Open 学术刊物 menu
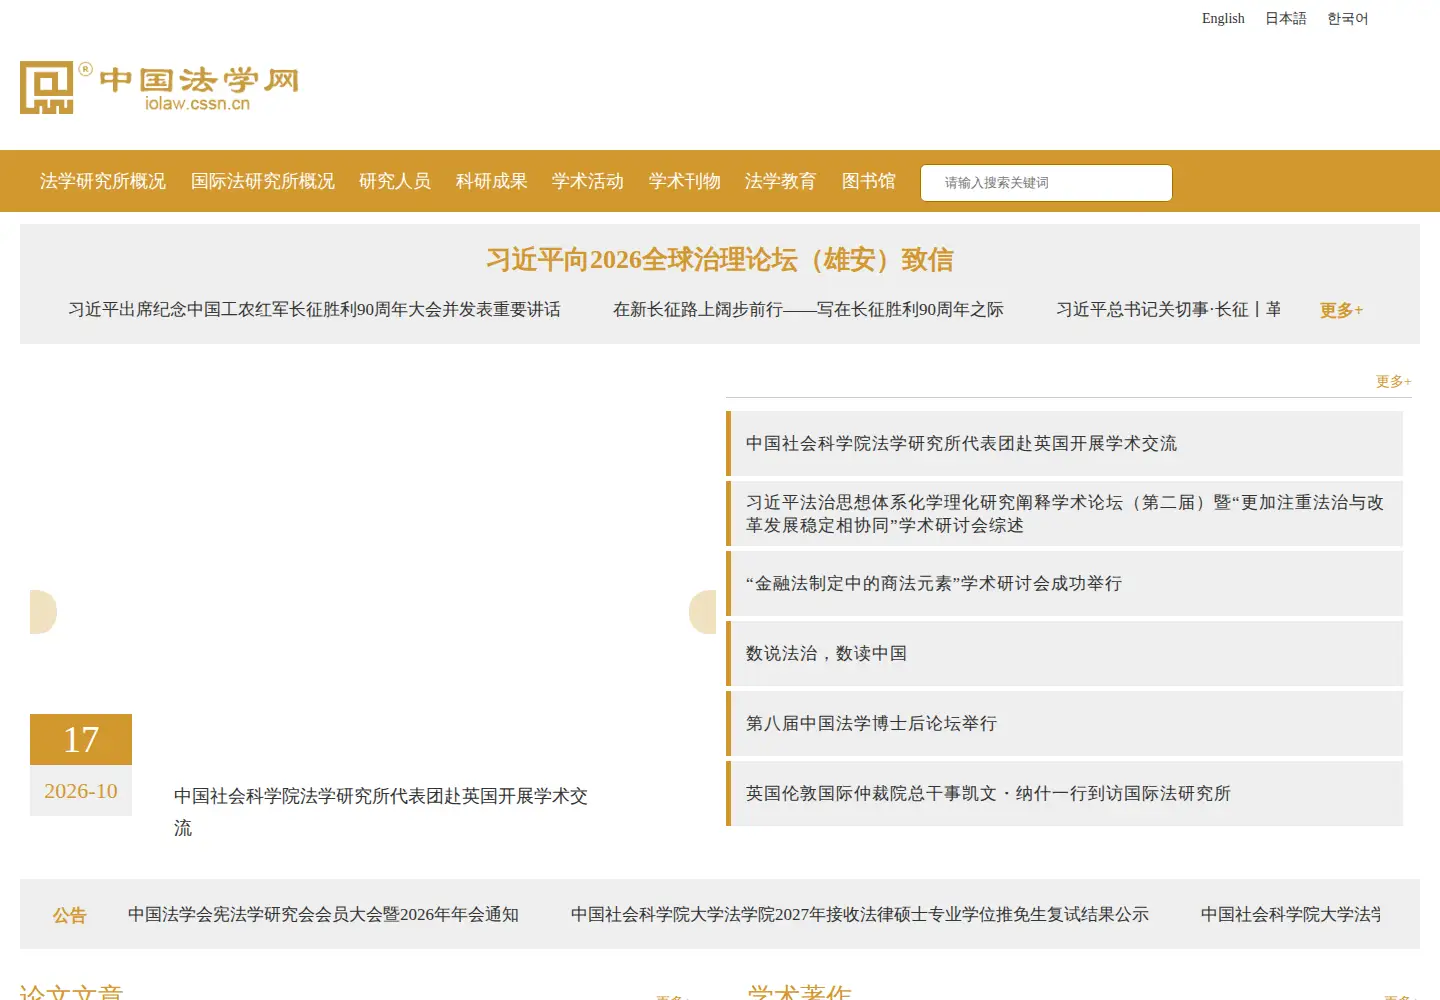This screenshot has height=1000, width=1440. click(685, 181)
